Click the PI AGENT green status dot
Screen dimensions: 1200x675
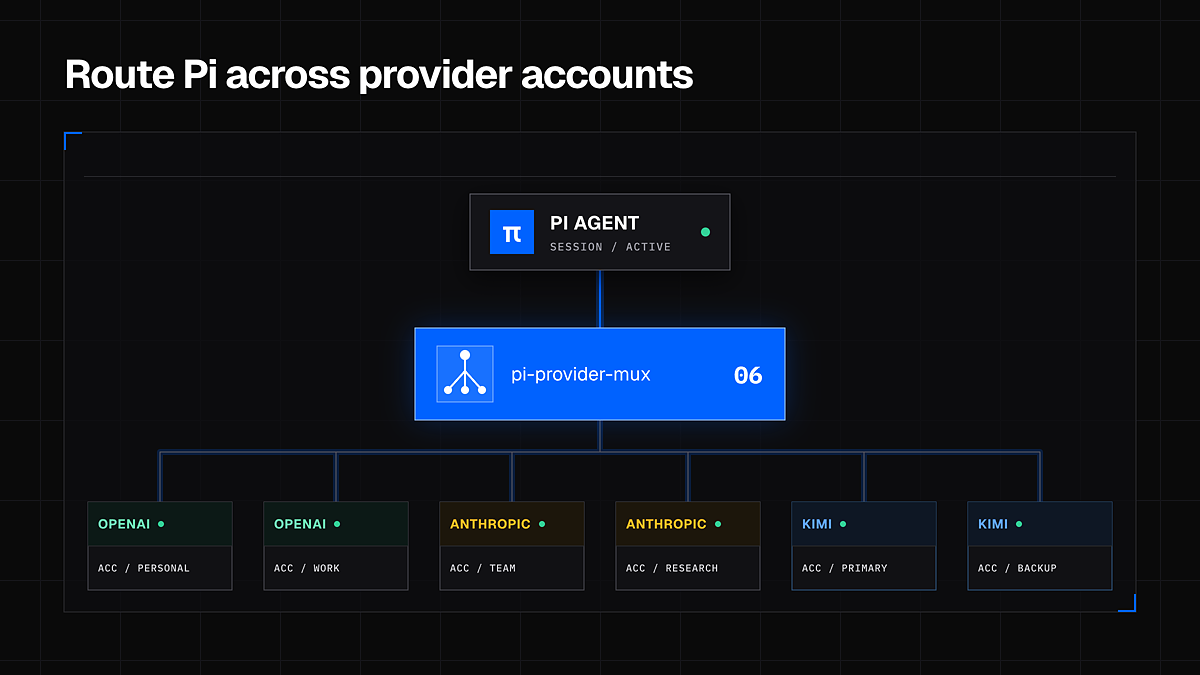(705, 232)
